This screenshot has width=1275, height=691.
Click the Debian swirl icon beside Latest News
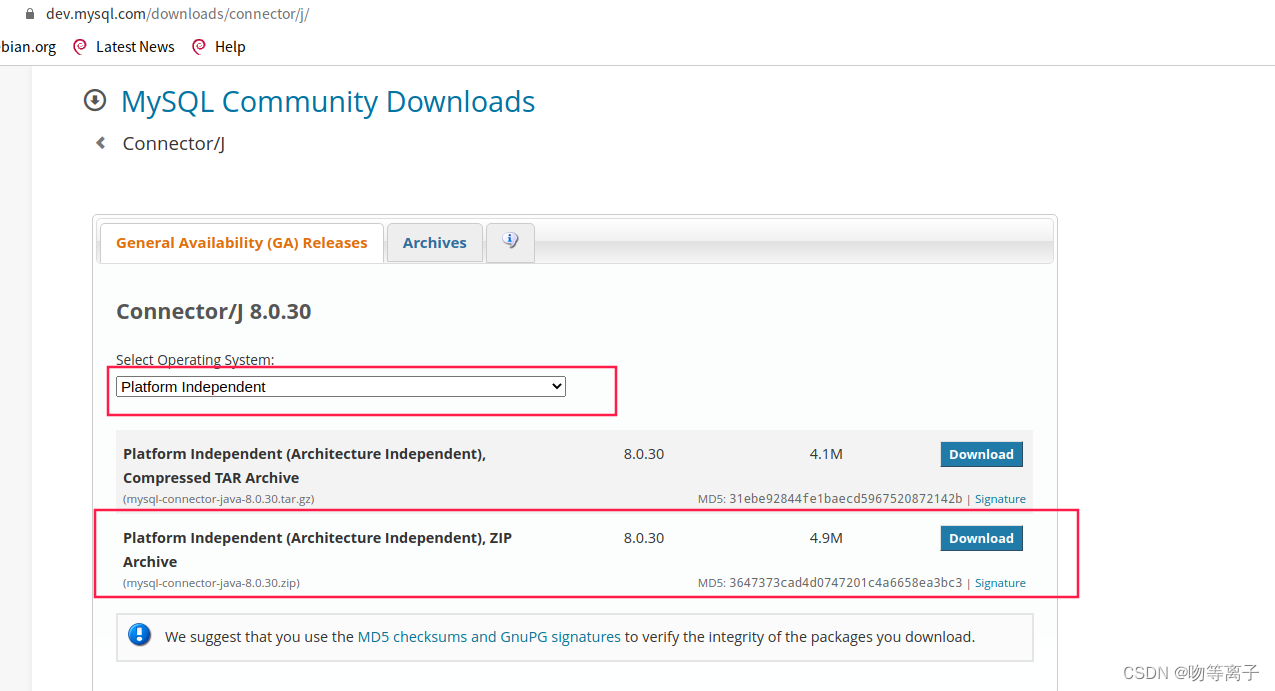(x=80, y=47)
